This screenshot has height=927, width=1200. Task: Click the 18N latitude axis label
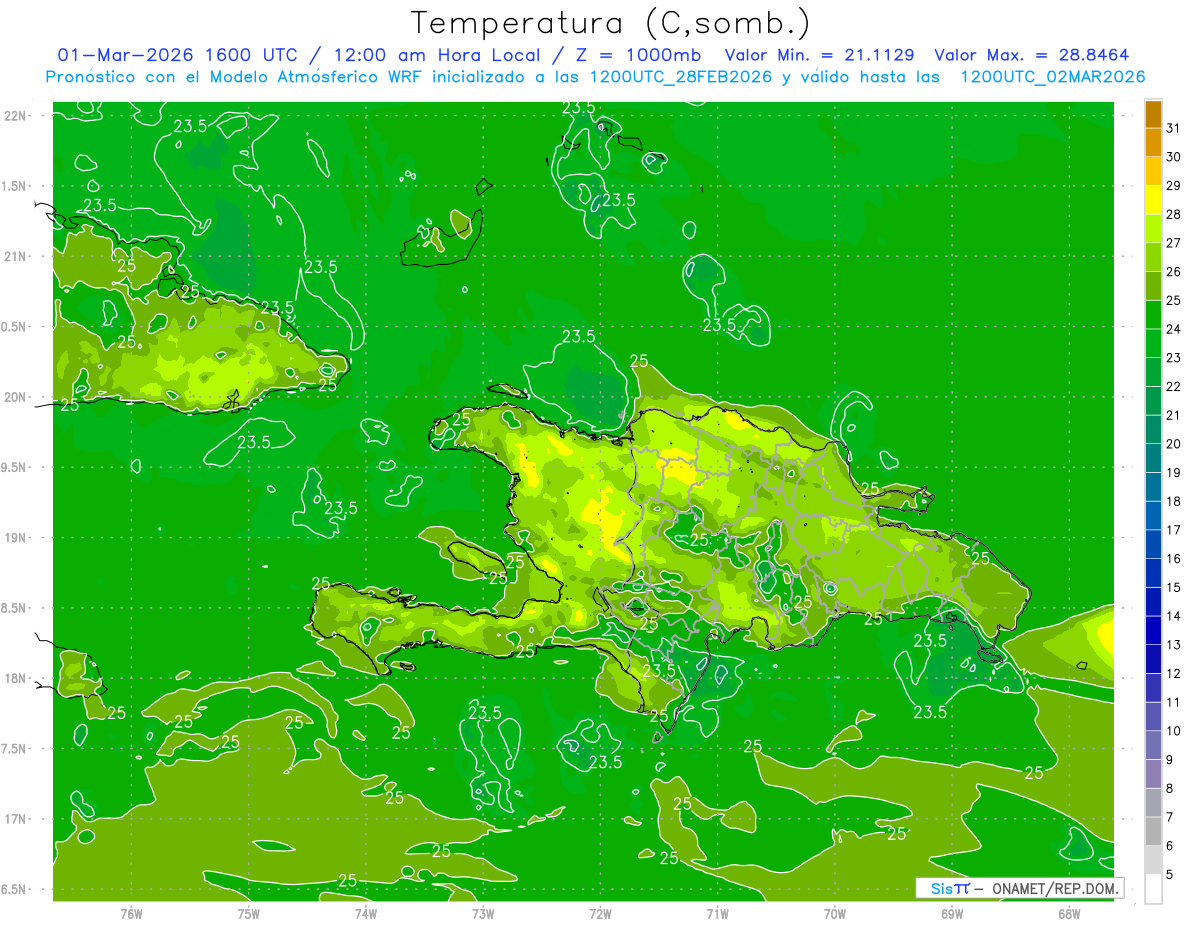pyautogui.click(x=15, y=678)
